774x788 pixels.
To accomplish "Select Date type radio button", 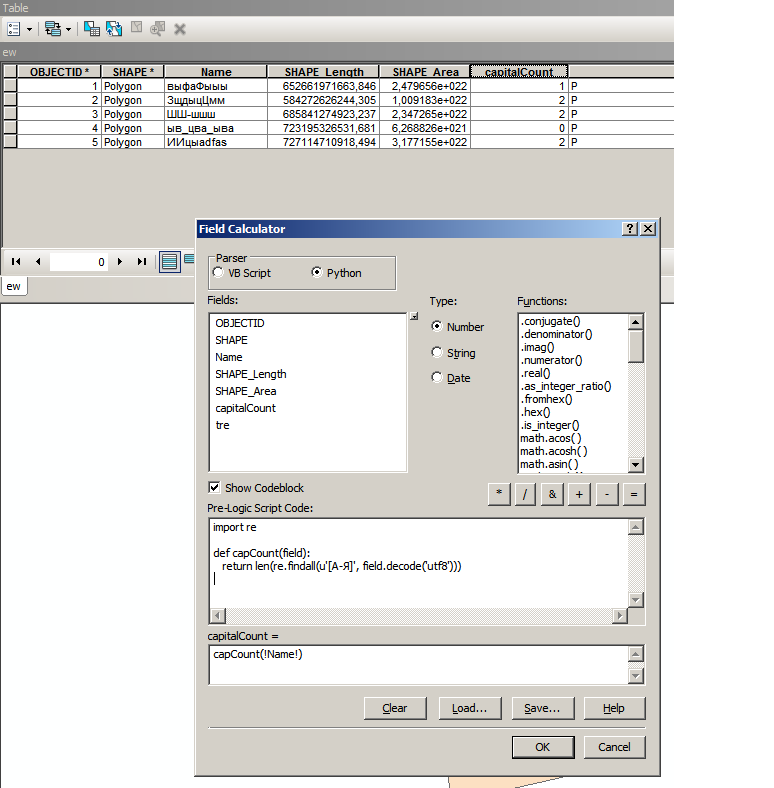I will [437, 377].
